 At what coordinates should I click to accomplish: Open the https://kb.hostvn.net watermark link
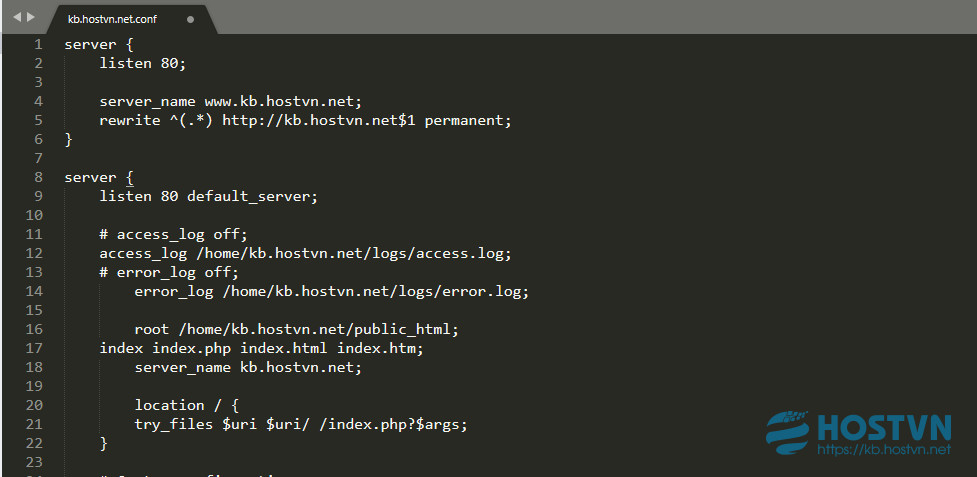pyautogui.click(x=884, y=449)
